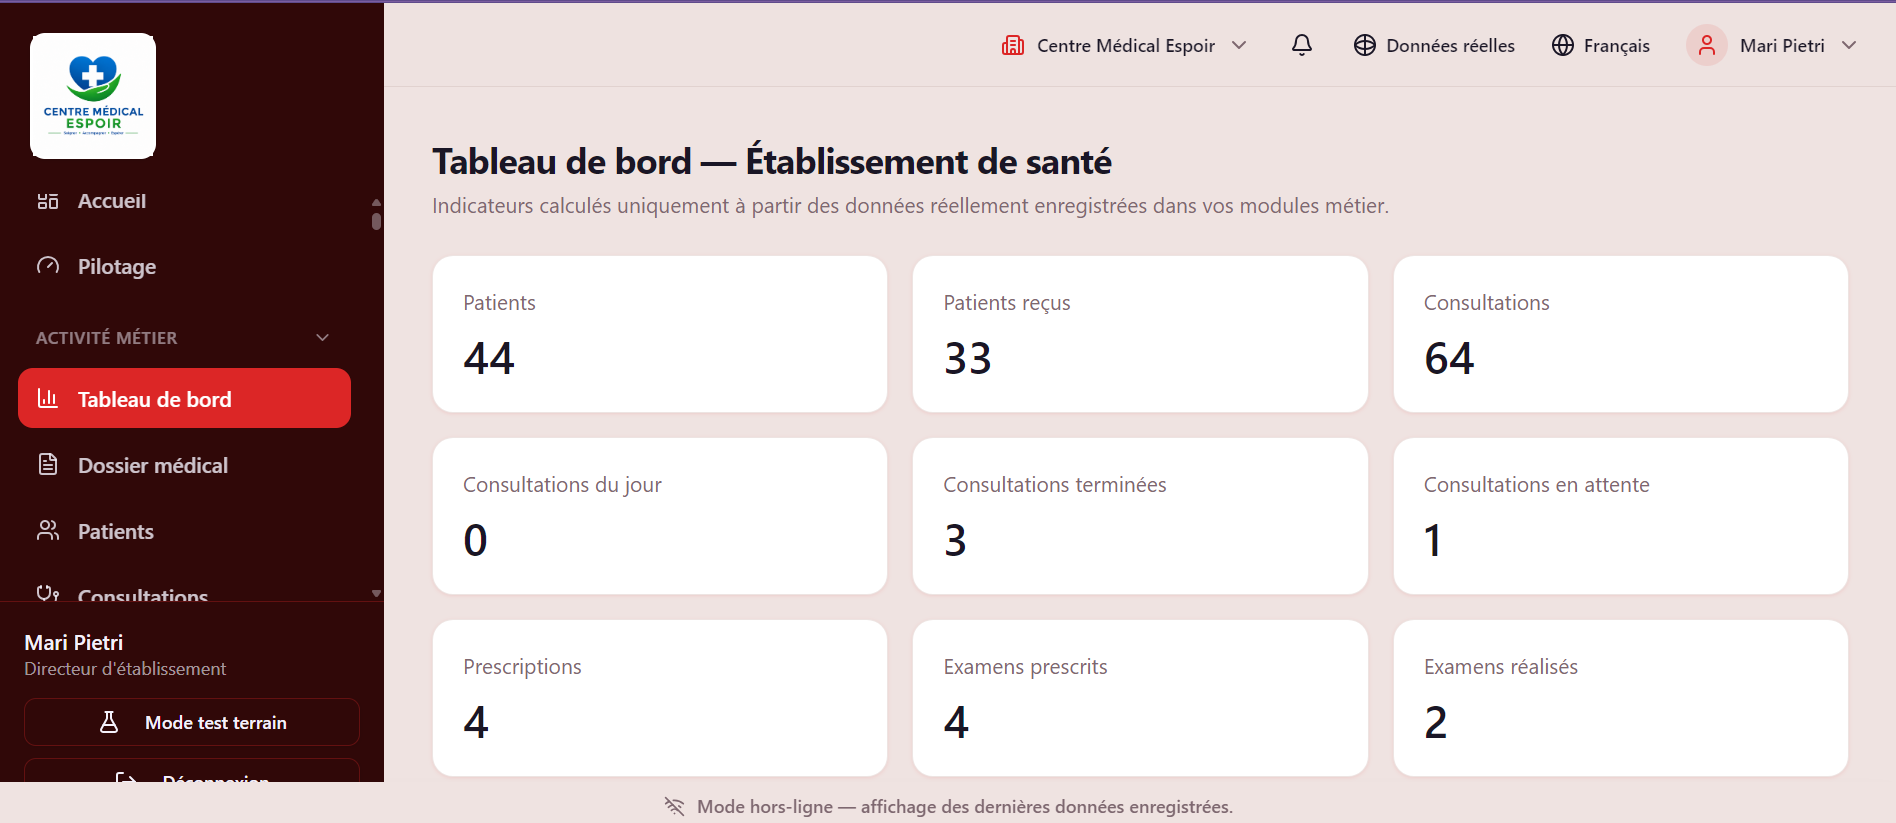The height and width of the screenshot is (823, 1896).
Task: Click the dashboard title heading
Action: (x=772, y=162)
